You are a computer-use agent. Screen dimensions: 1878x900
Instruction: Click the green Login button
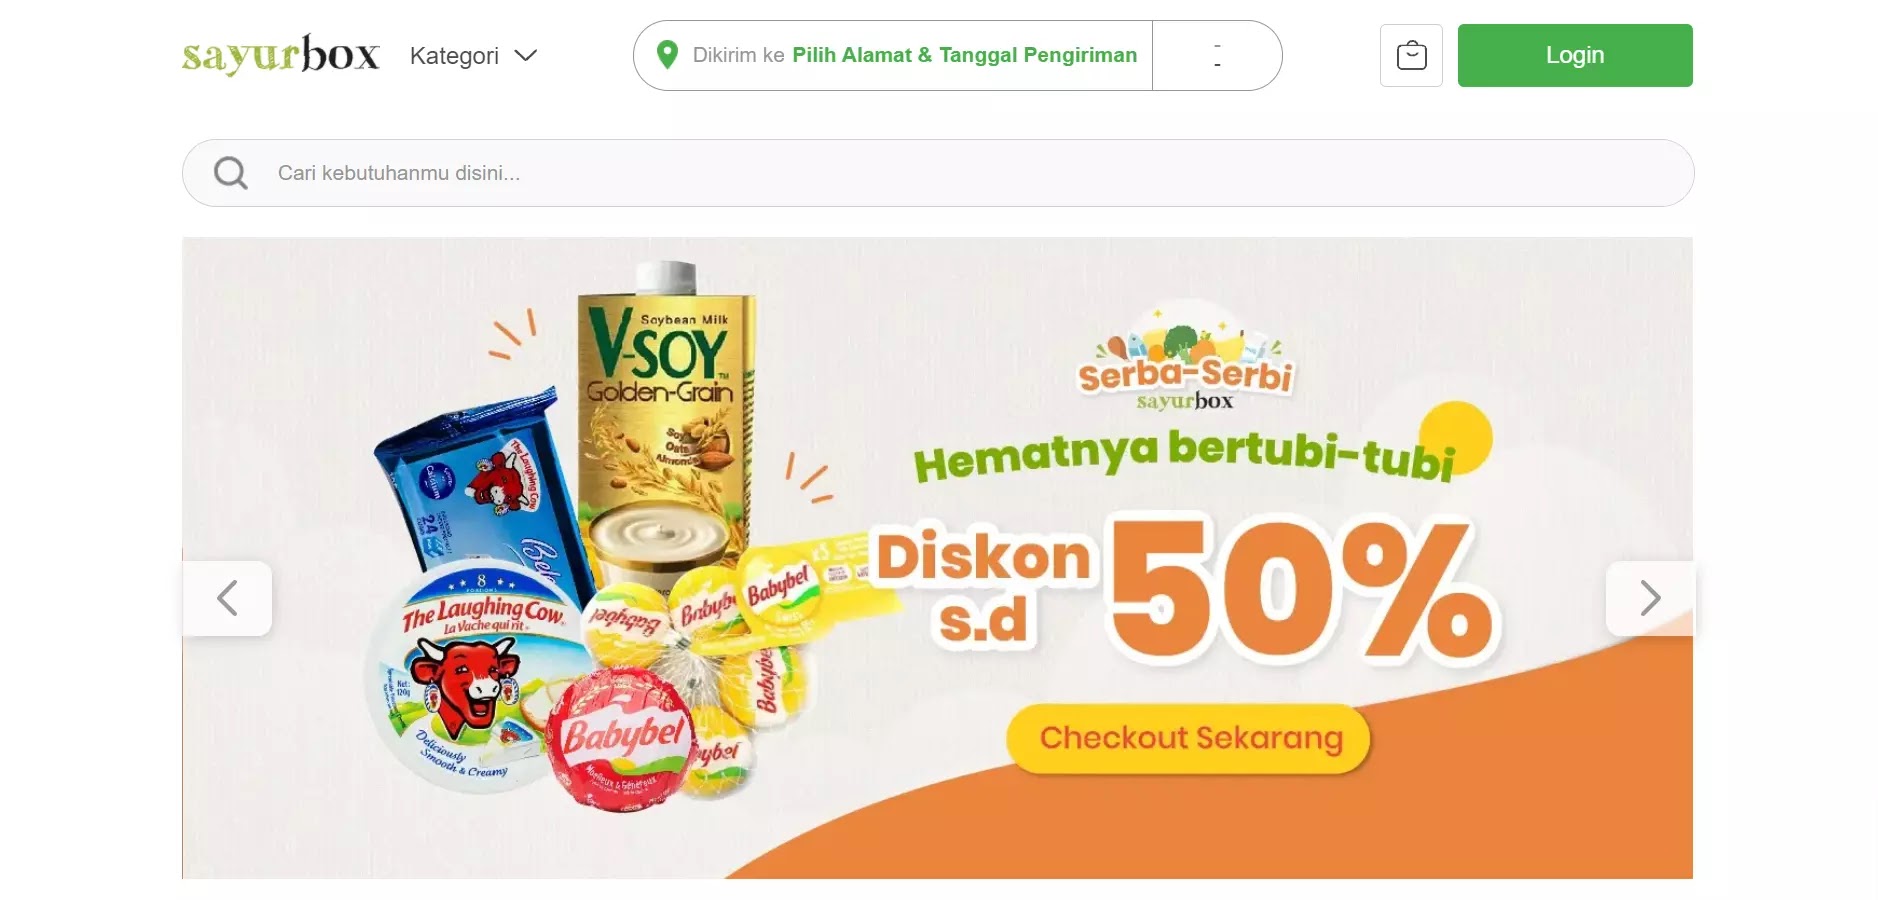[x=1575, y=55]
